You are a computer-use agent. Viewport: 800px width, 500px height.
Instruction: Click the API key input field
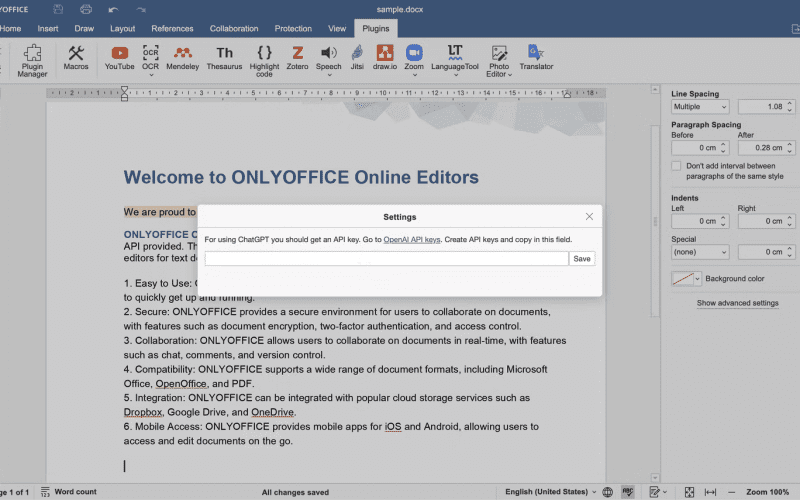point(386,259)
